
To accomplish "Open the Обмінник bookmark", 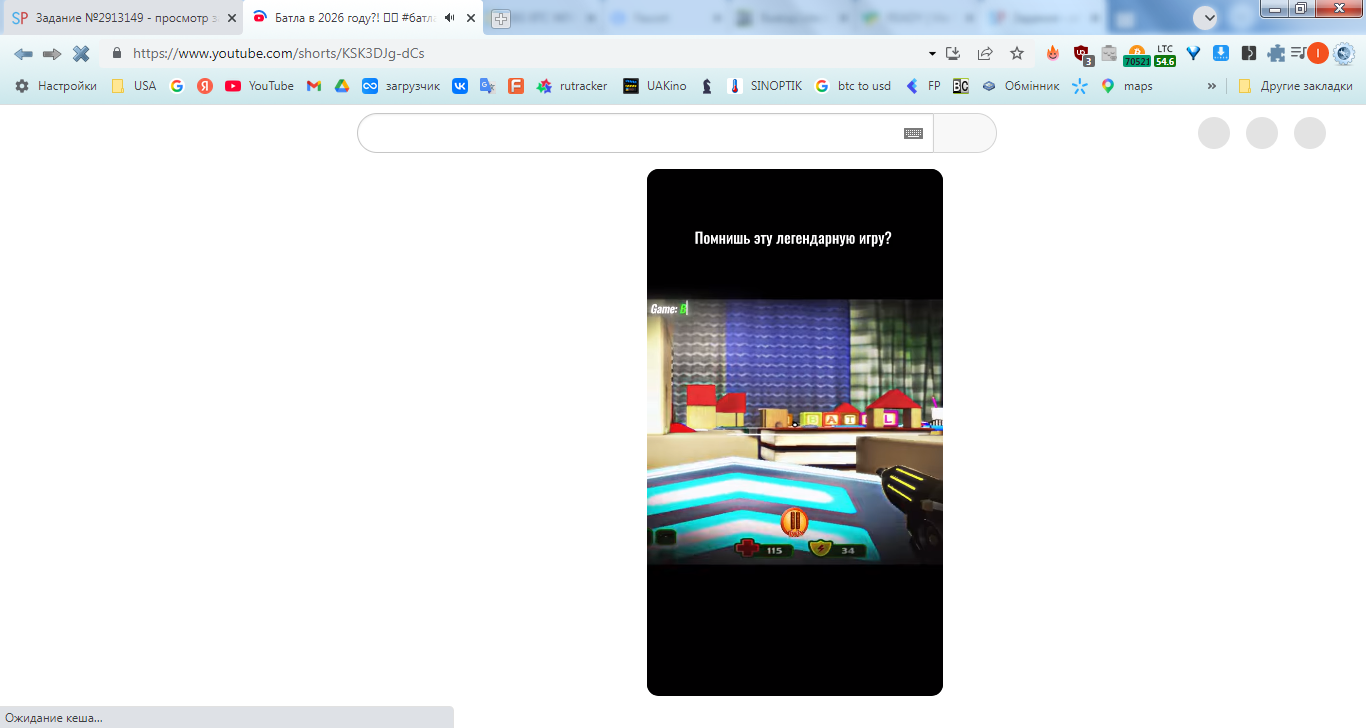I will (1020, 86).
